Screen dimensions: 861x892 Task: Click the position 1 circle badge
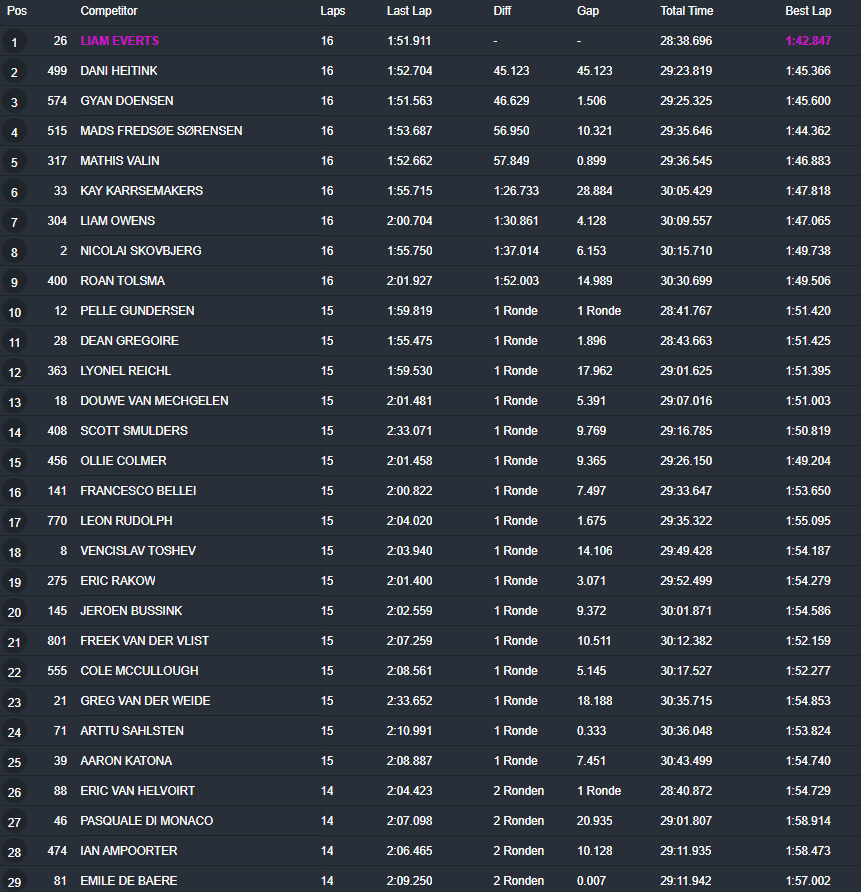coord(14,42)
